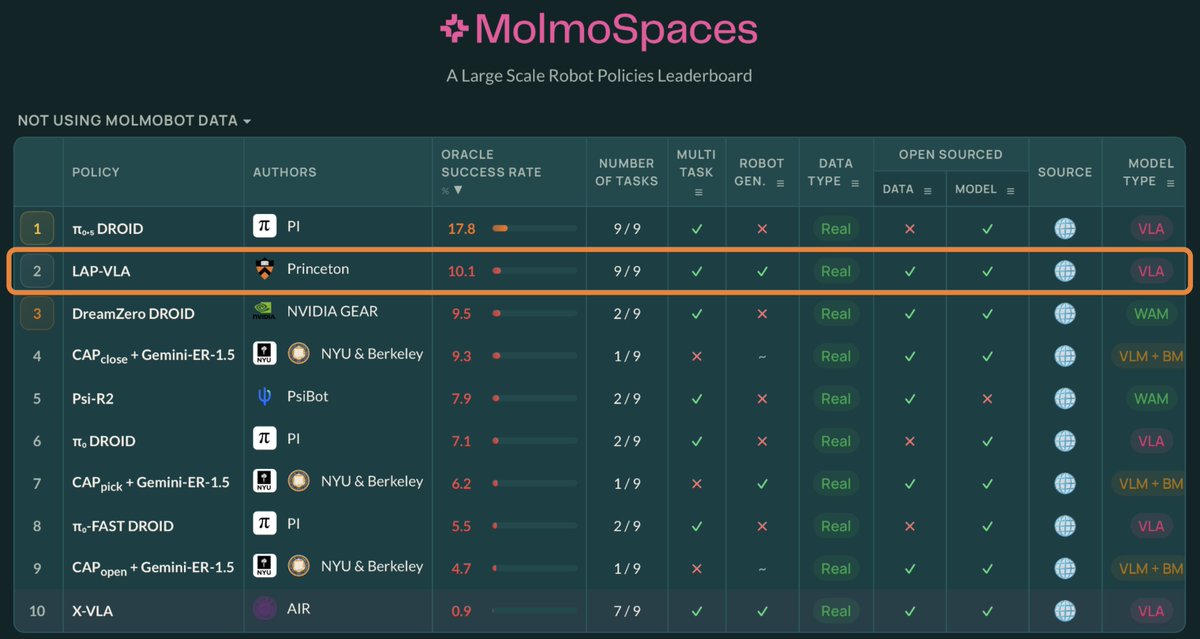Open the Open Sourced Data filter
Image resolution: width=1200 pixels, height=639 pixels.
pos(928,190)
